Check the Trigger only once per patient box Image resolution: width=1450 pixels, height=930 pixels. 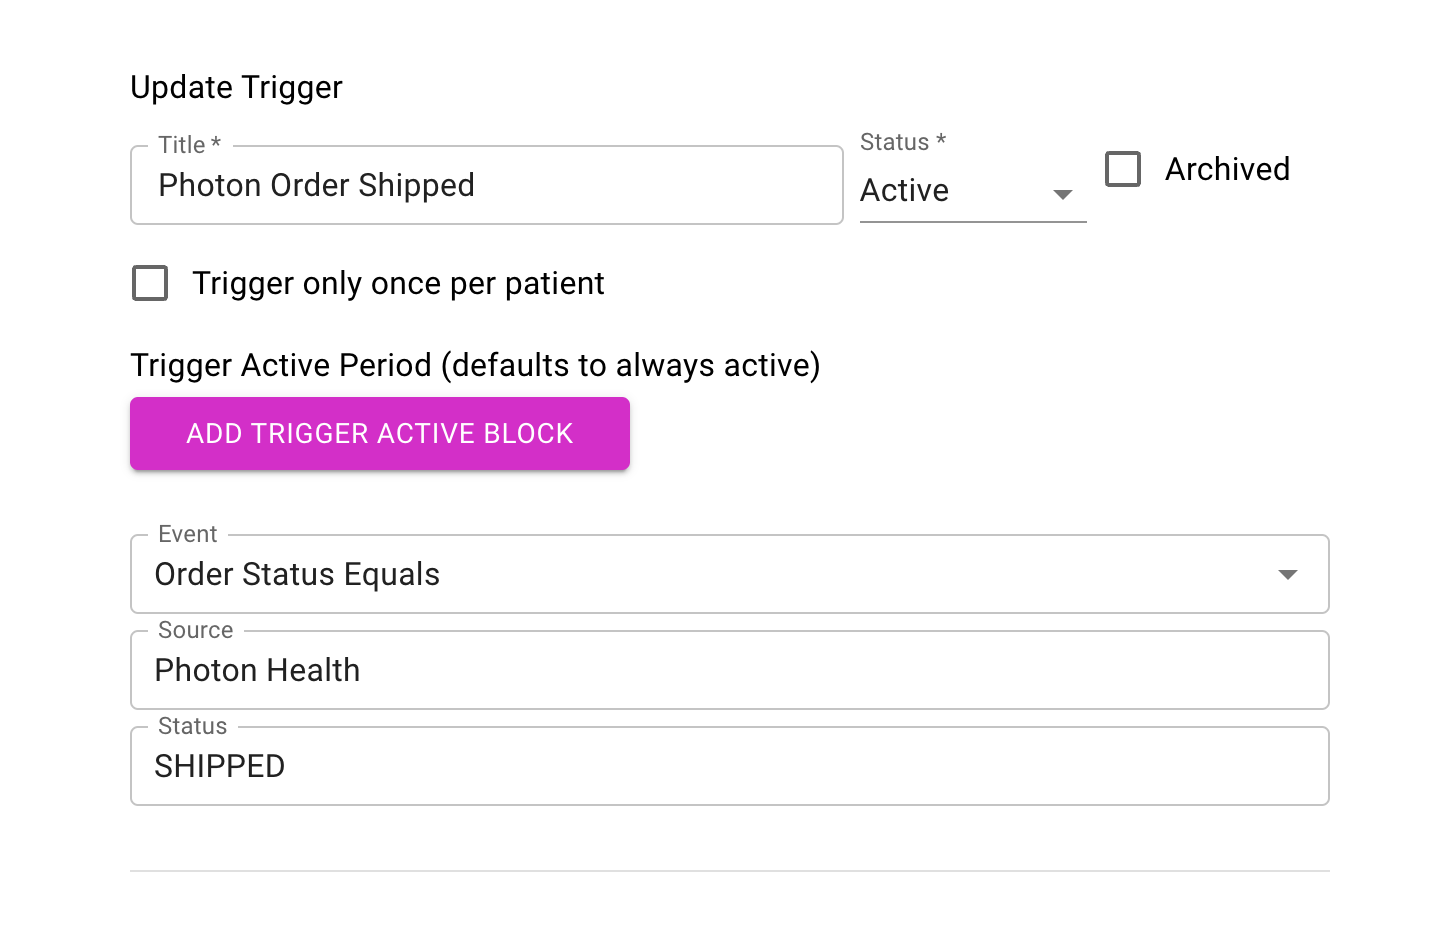pyautogui.click(x=150, y=283)
